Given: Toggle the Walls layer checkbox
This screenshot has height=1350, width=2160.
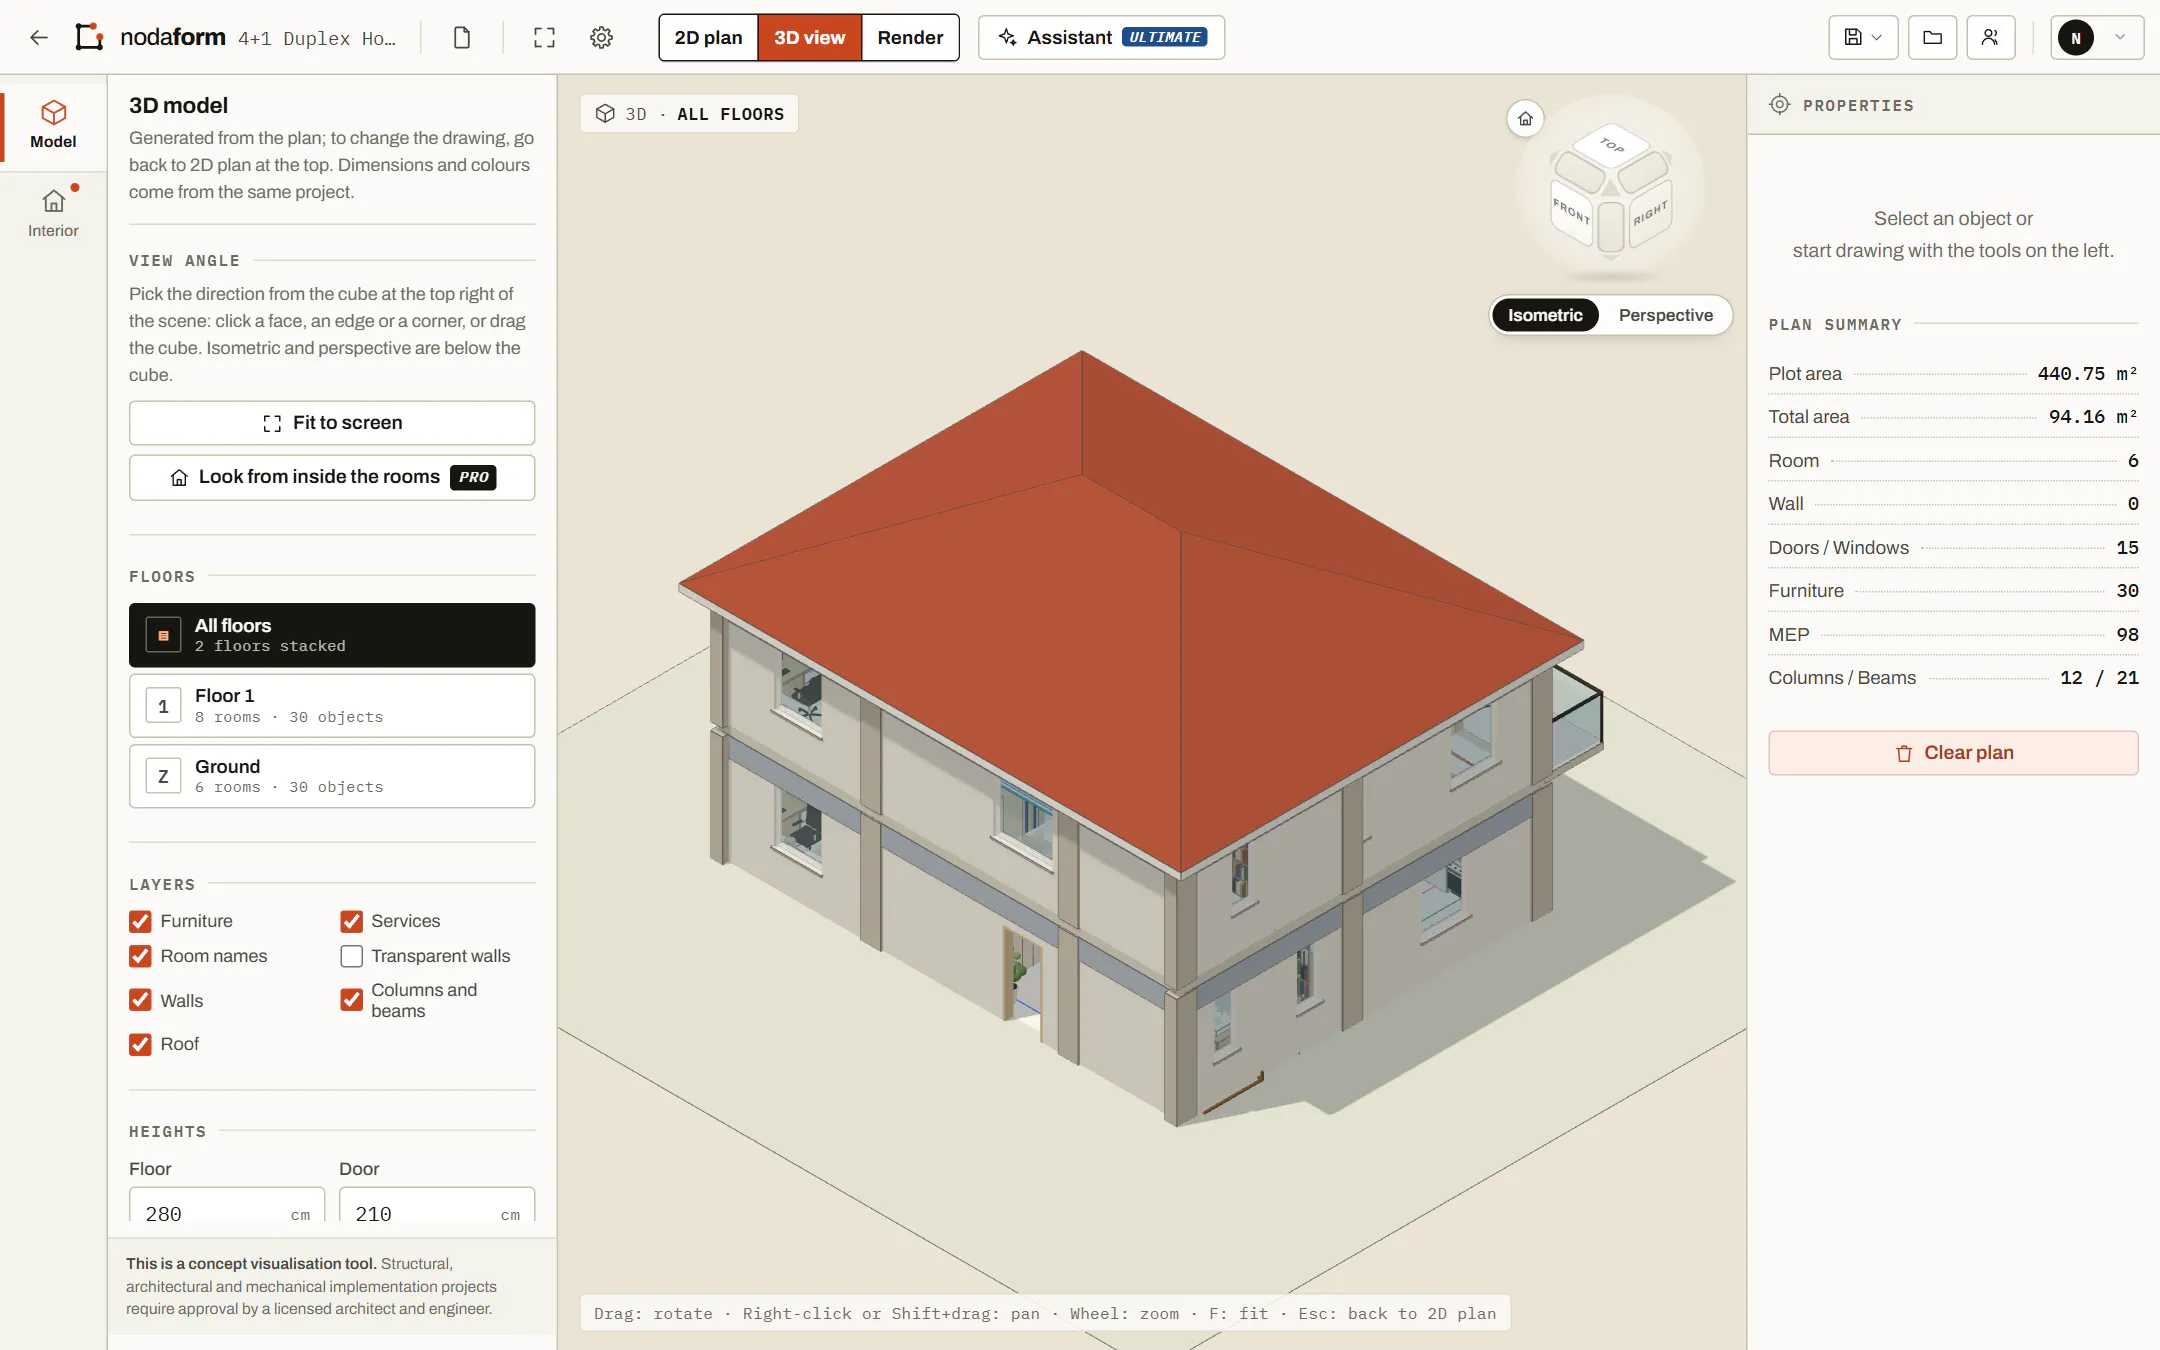Looking at the screenshot, I should pyautogui.click(x=140, y=1000).
